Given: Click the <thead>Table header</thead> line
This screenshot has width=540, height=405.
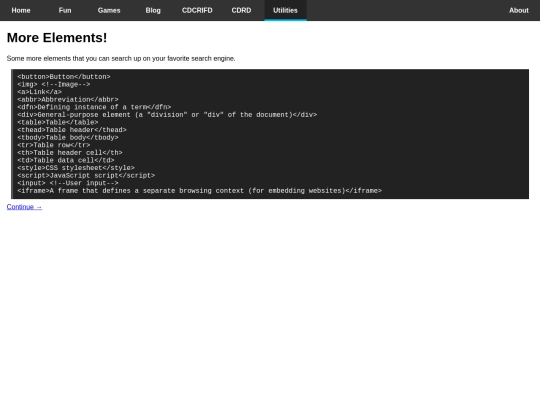Looking at the screenshot, I should click(72, 129).
